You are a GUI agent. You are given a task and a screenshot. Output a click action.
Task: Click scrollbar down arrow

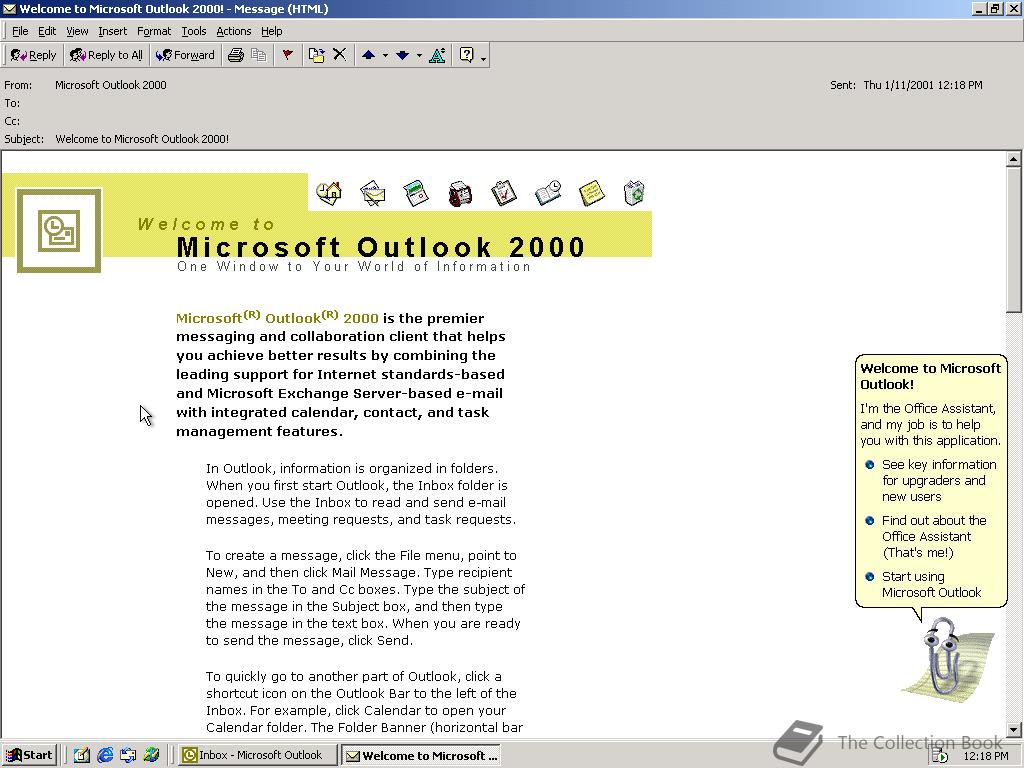tap(1013, 729)
